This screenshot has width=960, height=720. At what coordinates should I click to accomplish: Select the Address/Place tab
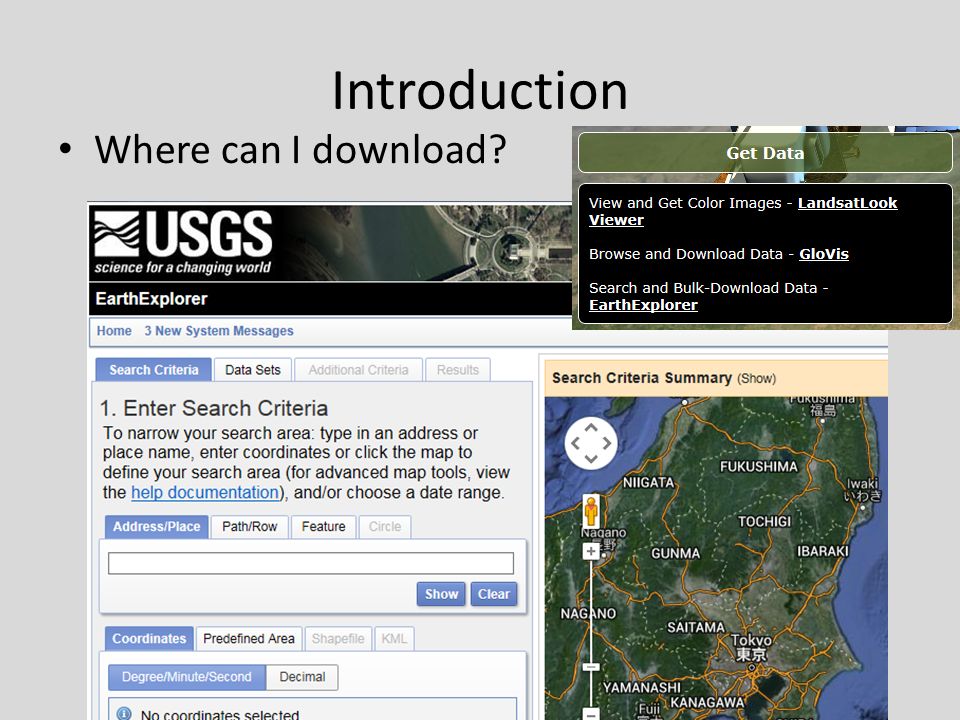pyautogui.click(x=157, y=527)
